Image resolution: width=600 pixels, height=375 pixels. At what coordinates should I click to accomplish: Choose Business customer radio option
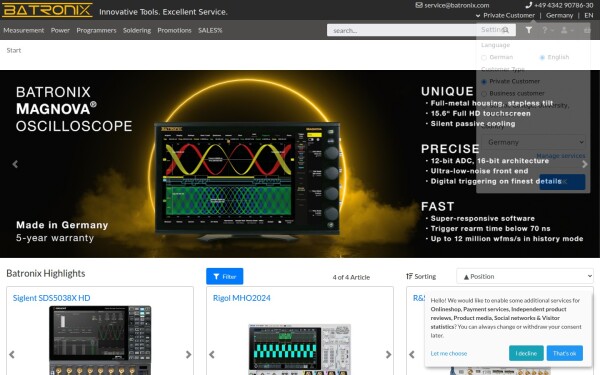point(484,93)
